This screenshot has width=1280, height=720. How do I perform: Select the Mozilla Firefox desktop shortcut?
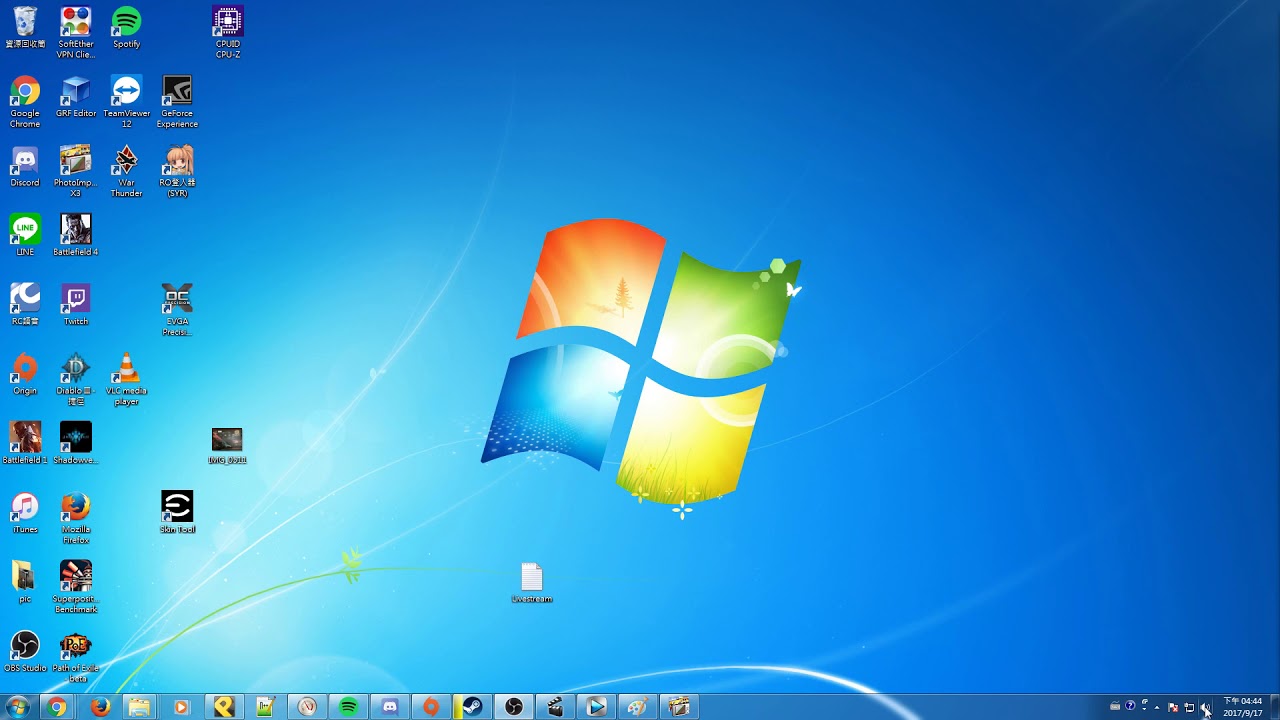pos(76,516)
